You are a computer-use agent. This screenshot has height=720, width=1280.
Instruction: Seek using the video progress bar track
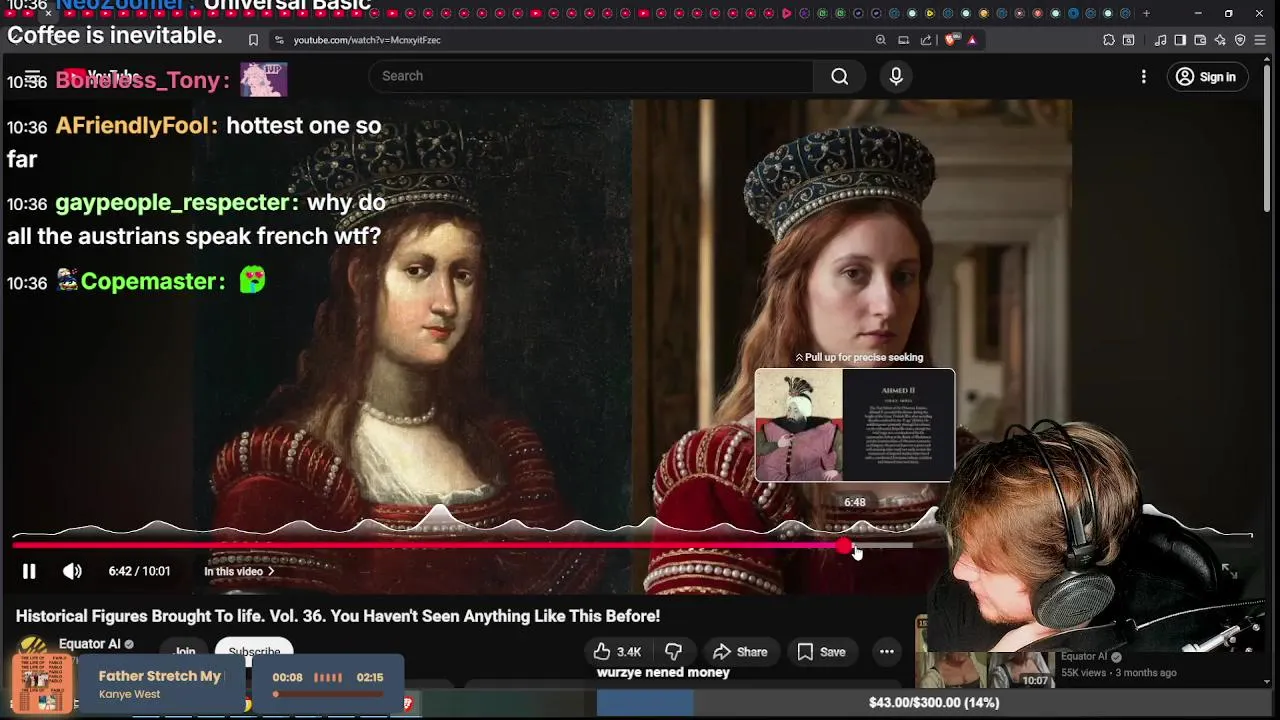(x=632, y=545)
